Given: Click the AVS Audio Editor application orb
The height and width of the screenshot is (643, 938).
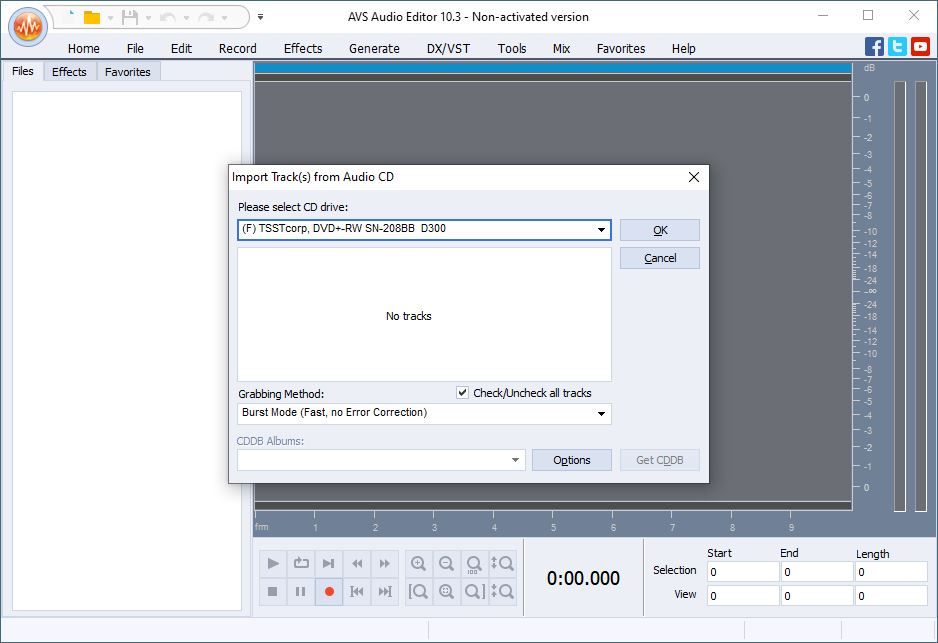Looking at the screenshot, I should click(28, 27).
